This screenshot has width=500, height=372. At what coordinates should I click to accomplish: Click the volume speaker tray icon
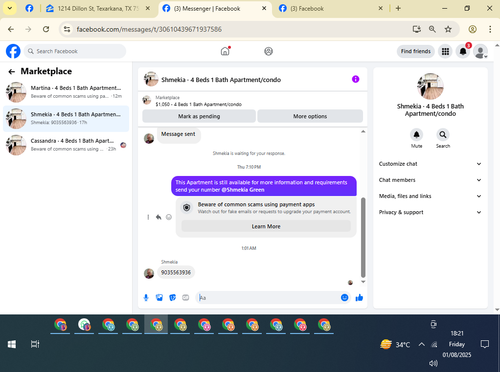tap(433, 363)
